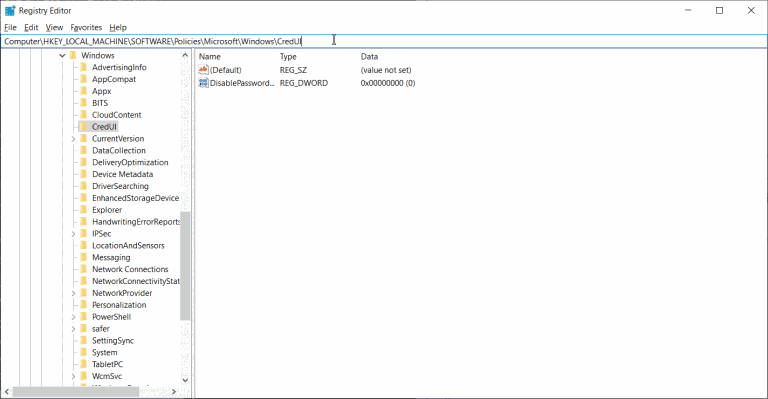This screenshot has height=399, width=768.
Task: Open the File menu
Action: 10,27
